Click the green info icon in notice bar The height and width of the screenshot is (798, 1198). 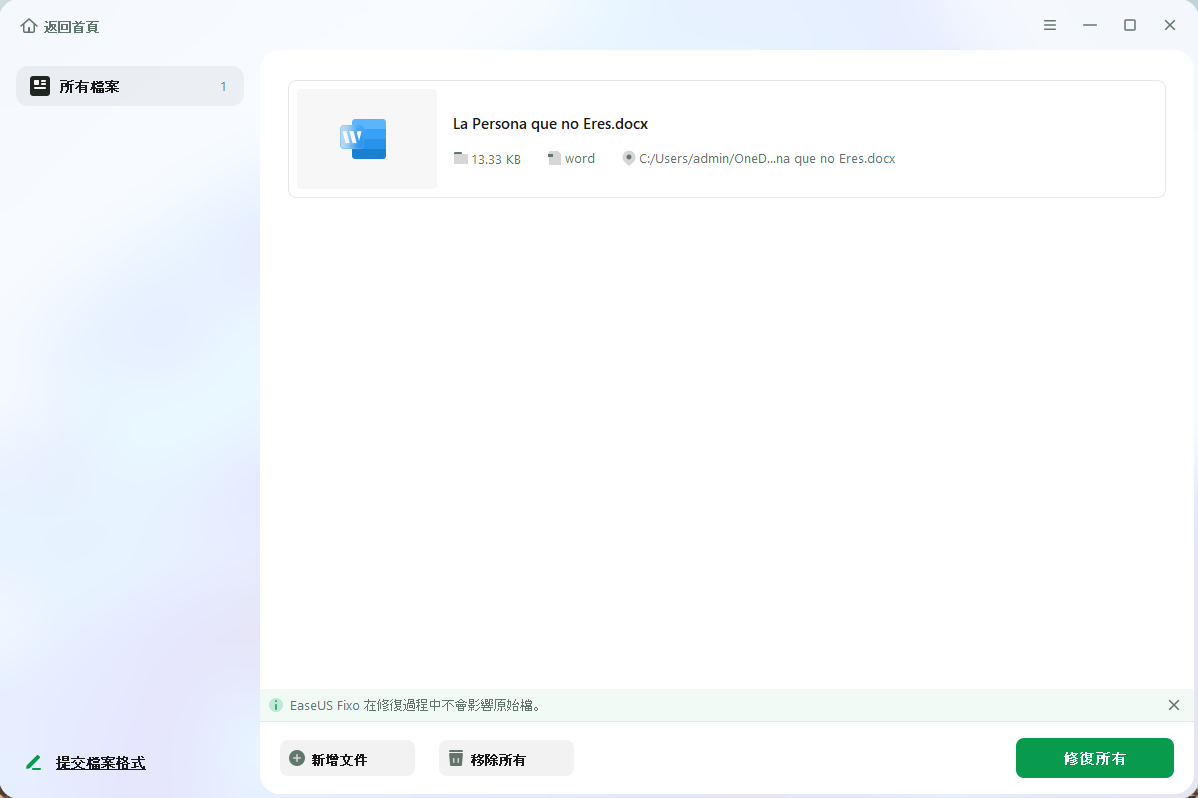(x=276, y=705)
